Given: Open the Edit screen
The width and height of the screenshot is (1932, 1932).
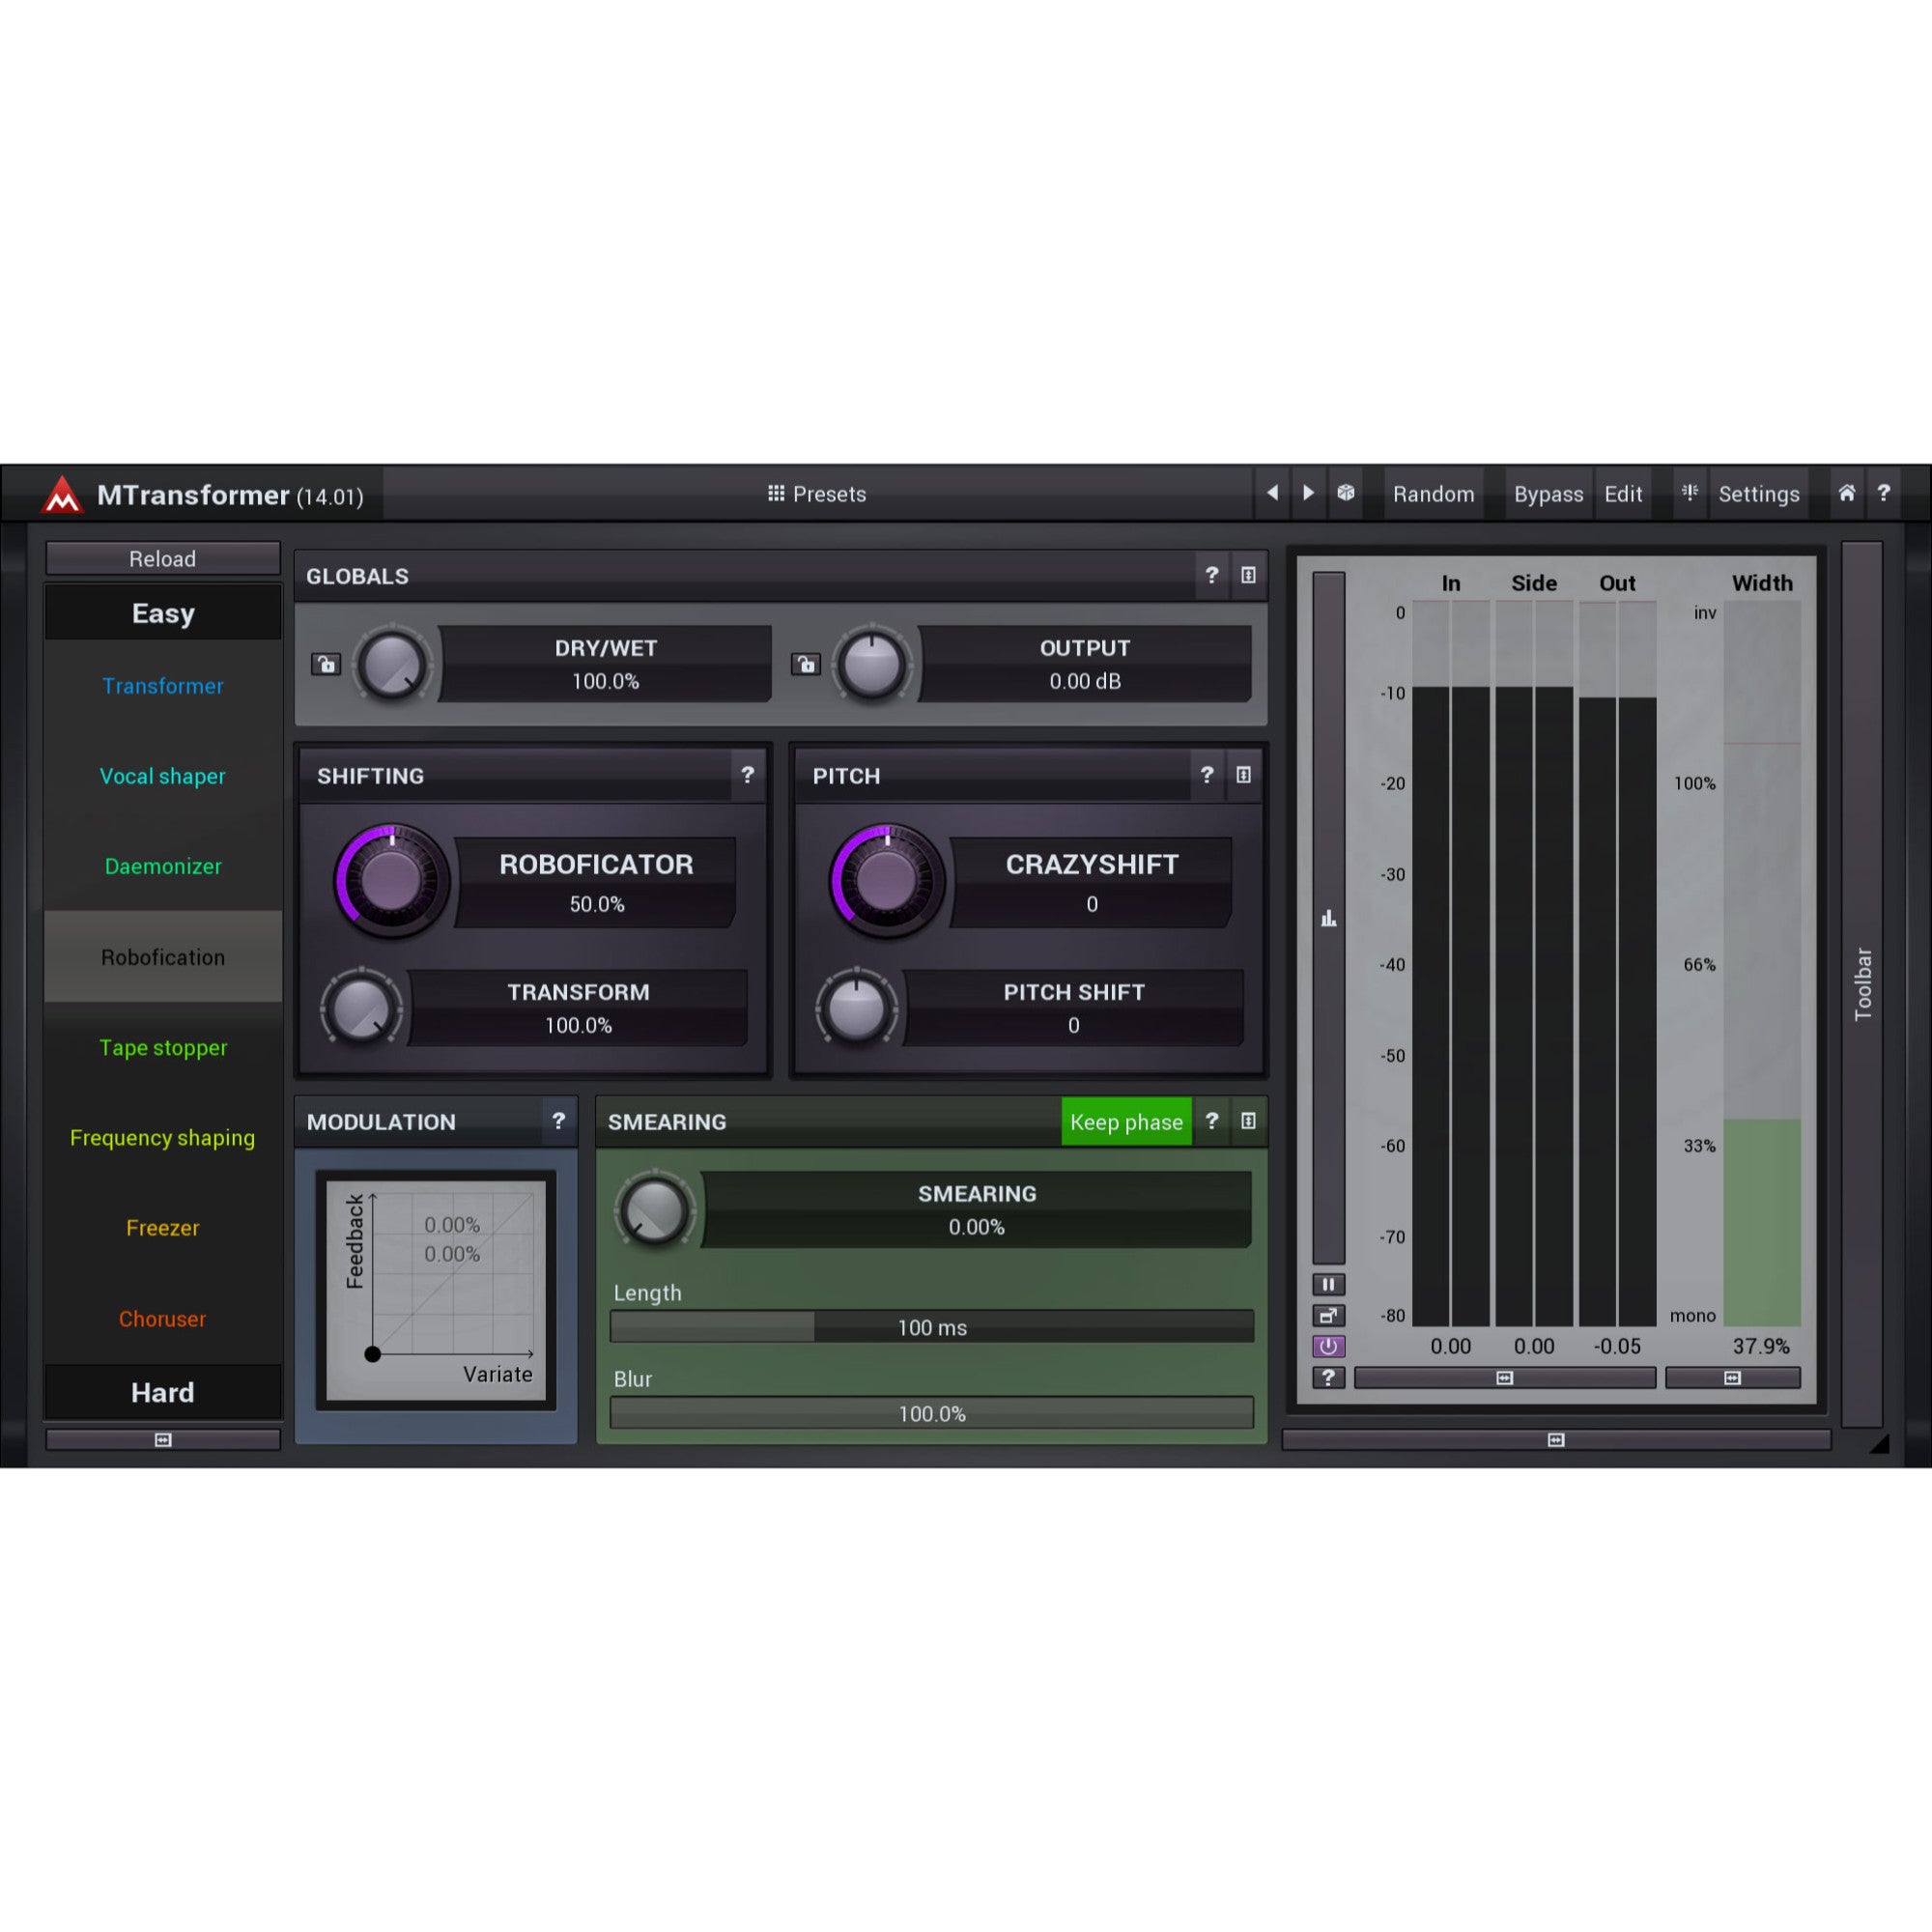Looking at the screenshot, I should 1623,494.
